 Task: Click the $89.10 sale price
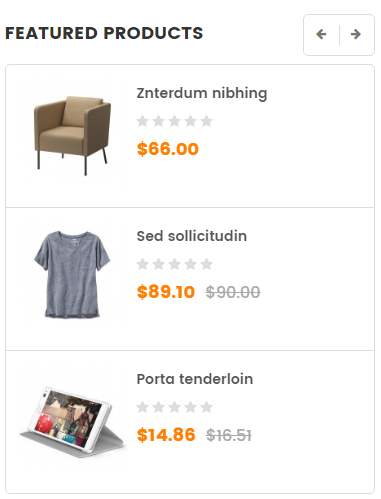click(x=166, y=292)
